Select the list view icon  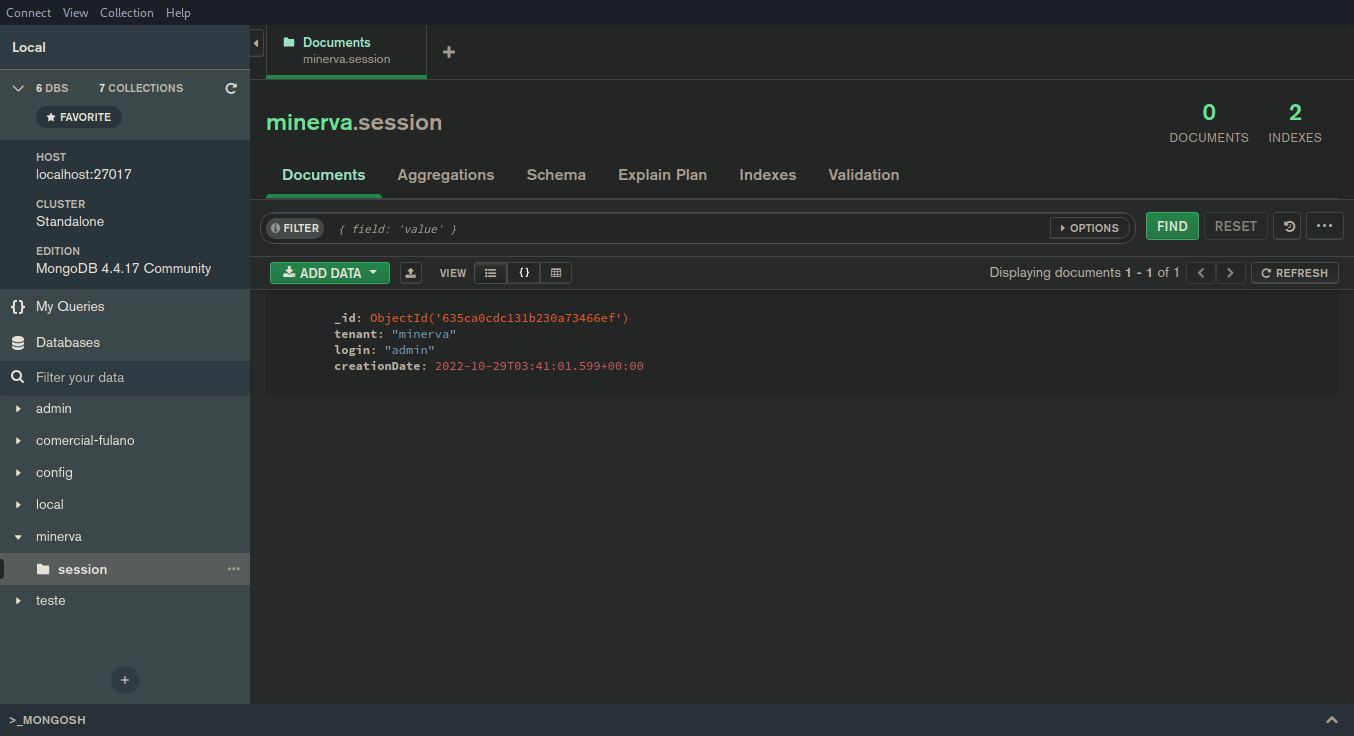[490, 272]
